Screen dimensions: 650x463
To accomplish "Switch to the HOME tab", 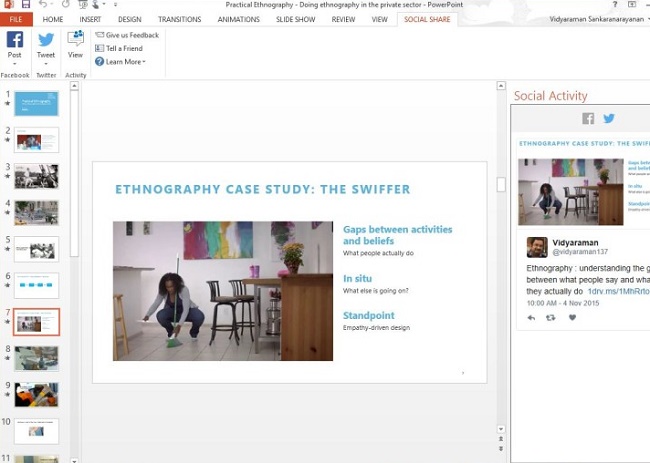I will [53, 19].
